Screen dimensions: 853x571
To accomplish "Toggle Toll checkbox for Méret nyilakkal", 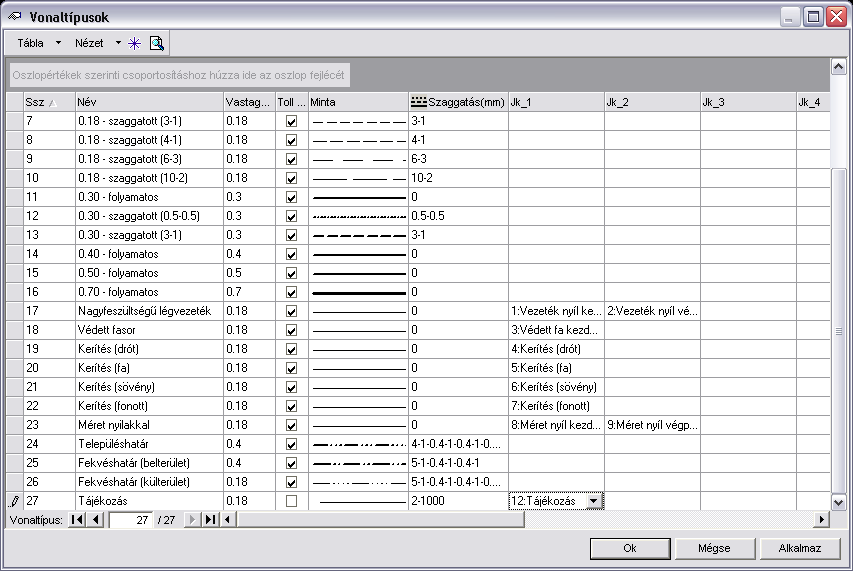I will [292, 425].
